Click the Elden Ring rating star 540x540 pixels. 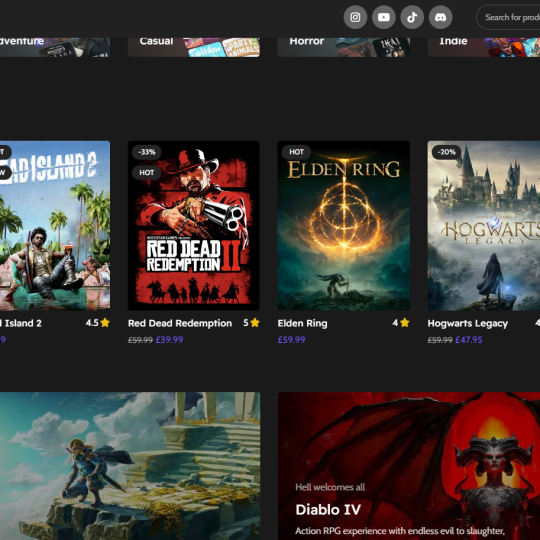405,323
